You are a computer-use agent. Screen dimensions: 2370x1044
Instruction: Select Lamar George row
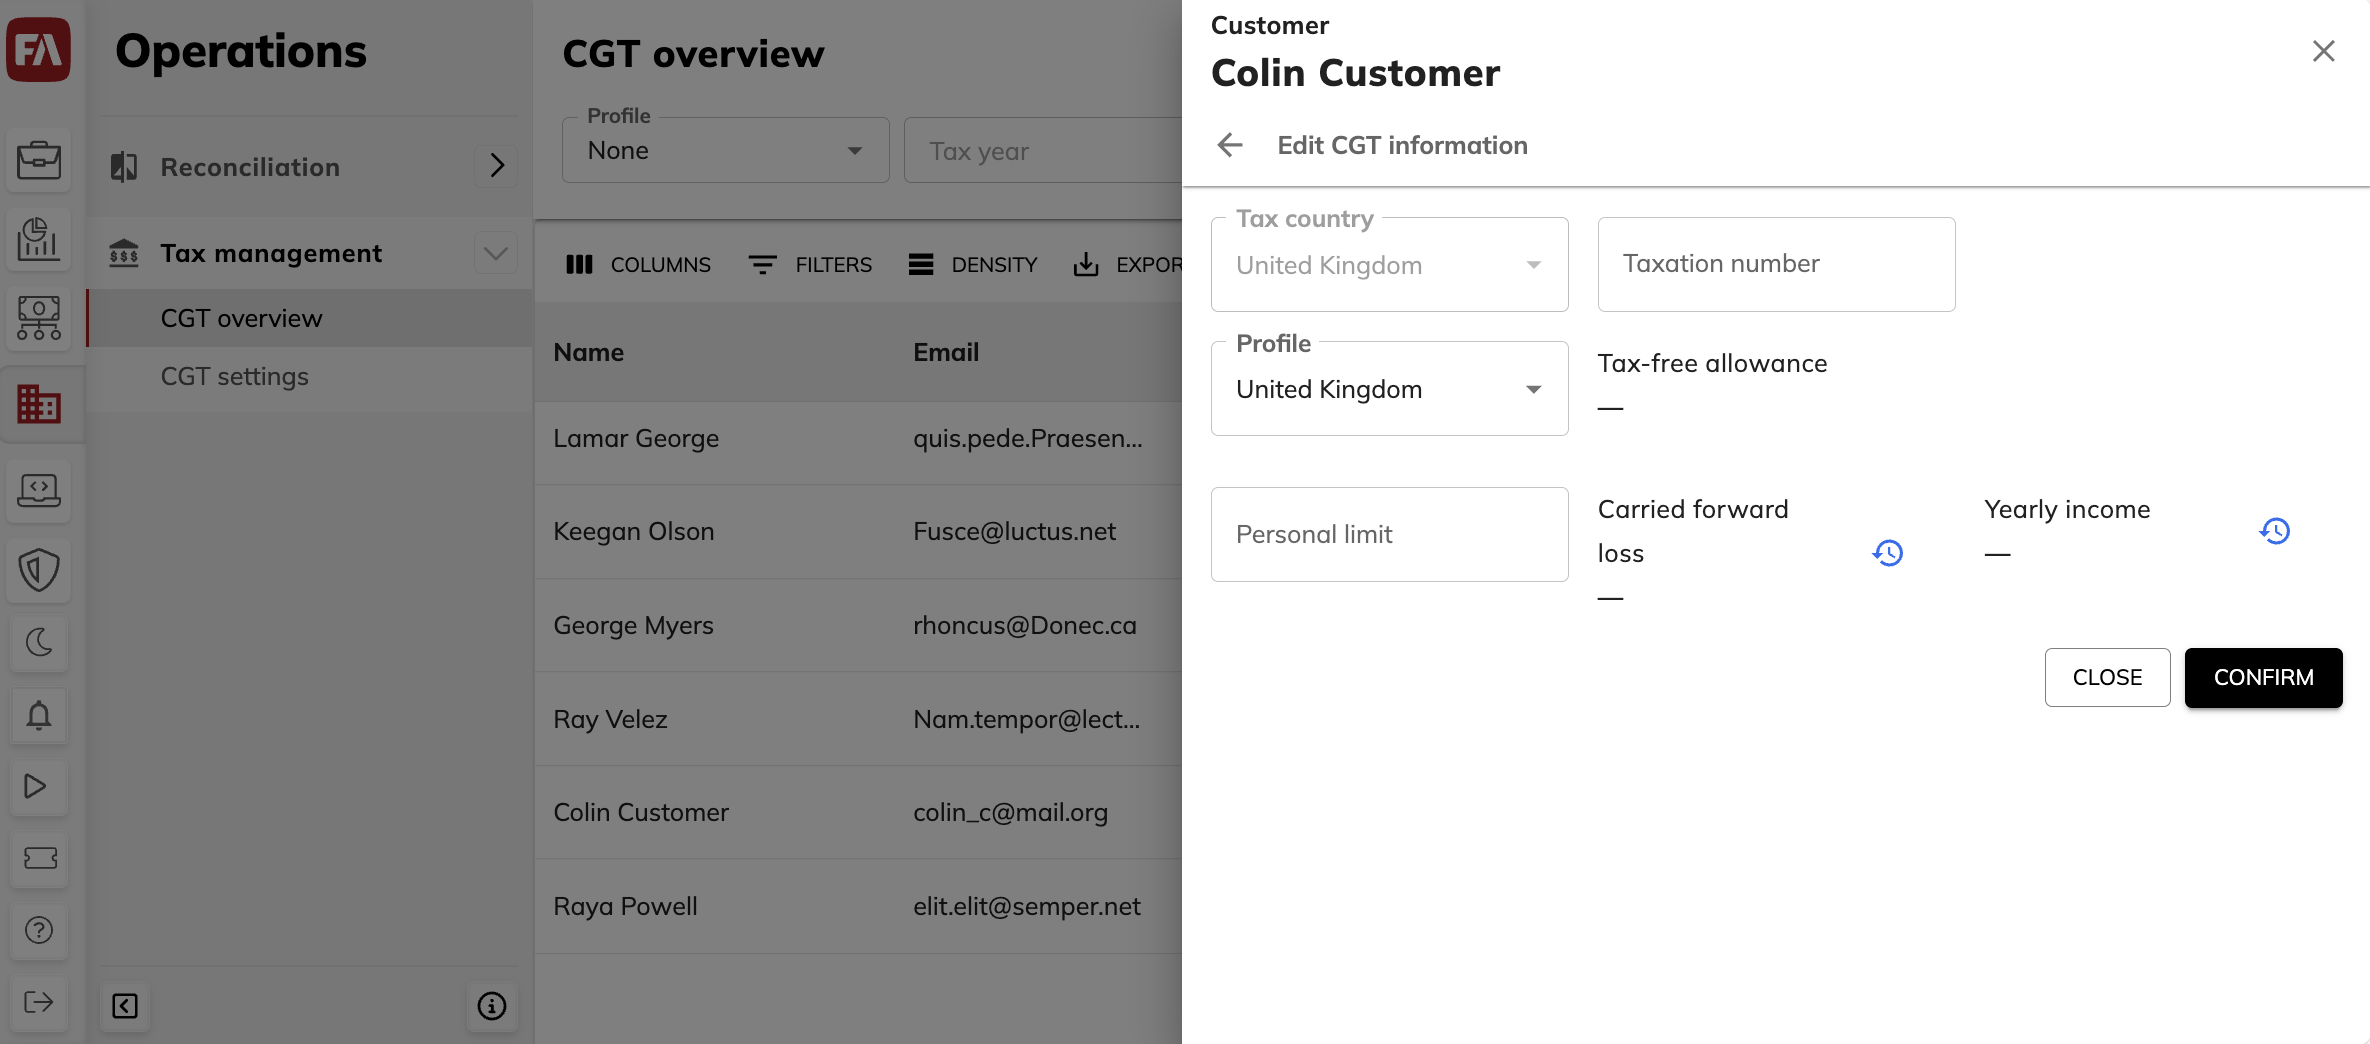(858, 439)
